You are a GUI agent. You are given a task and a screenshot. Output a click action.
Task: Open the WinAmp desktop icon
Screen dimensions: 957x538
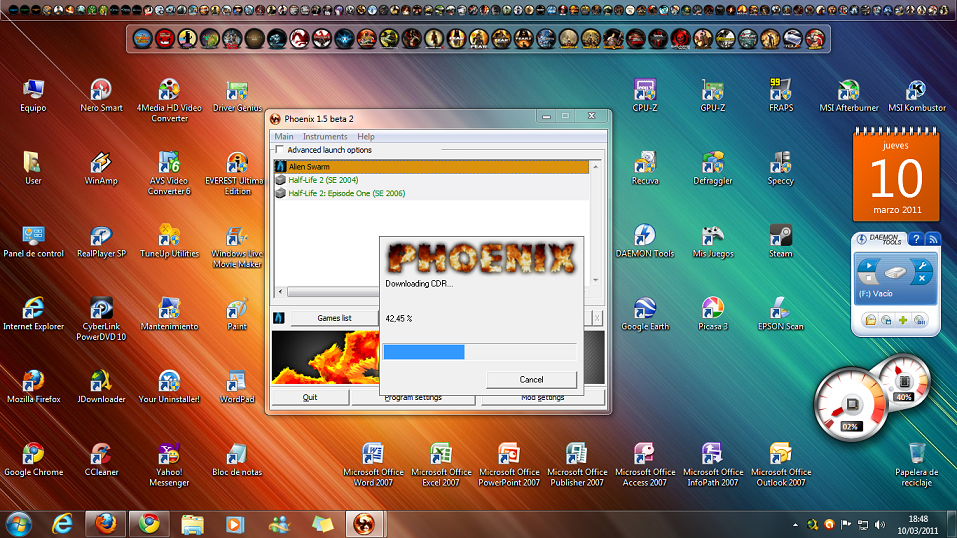(101, 168)
